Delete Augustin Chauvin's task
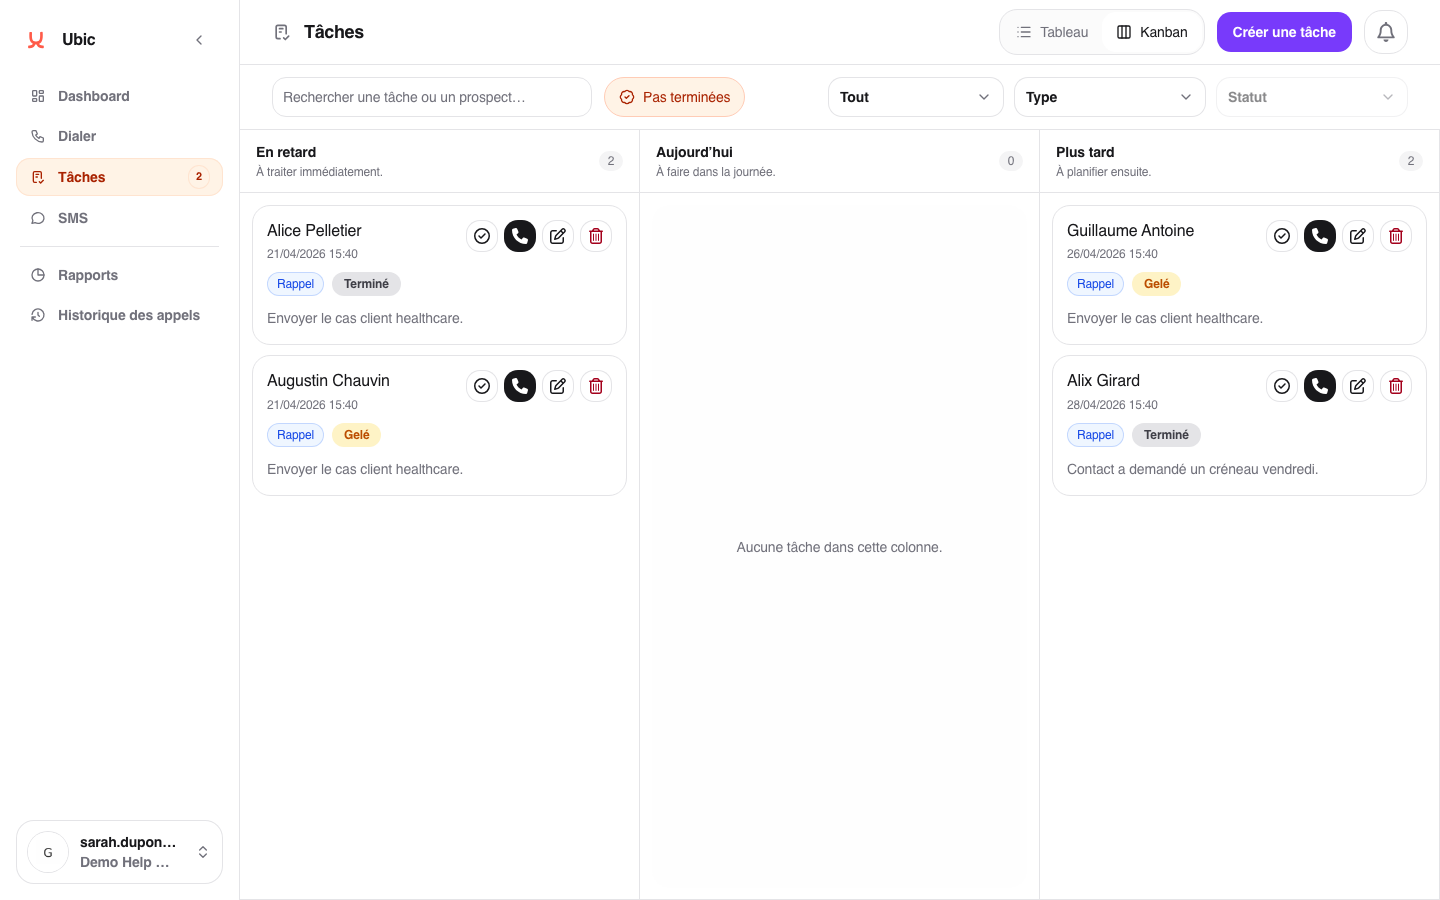The height and width of the screenshot is (900, 1440). point(596,386)
